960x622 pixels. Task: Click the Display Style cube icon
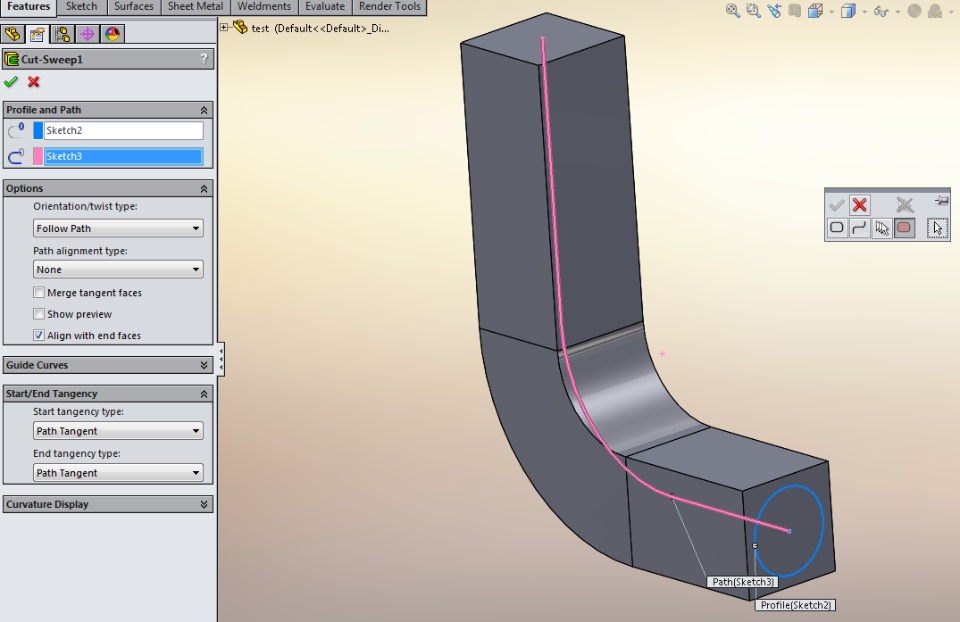tap(848, 10)
